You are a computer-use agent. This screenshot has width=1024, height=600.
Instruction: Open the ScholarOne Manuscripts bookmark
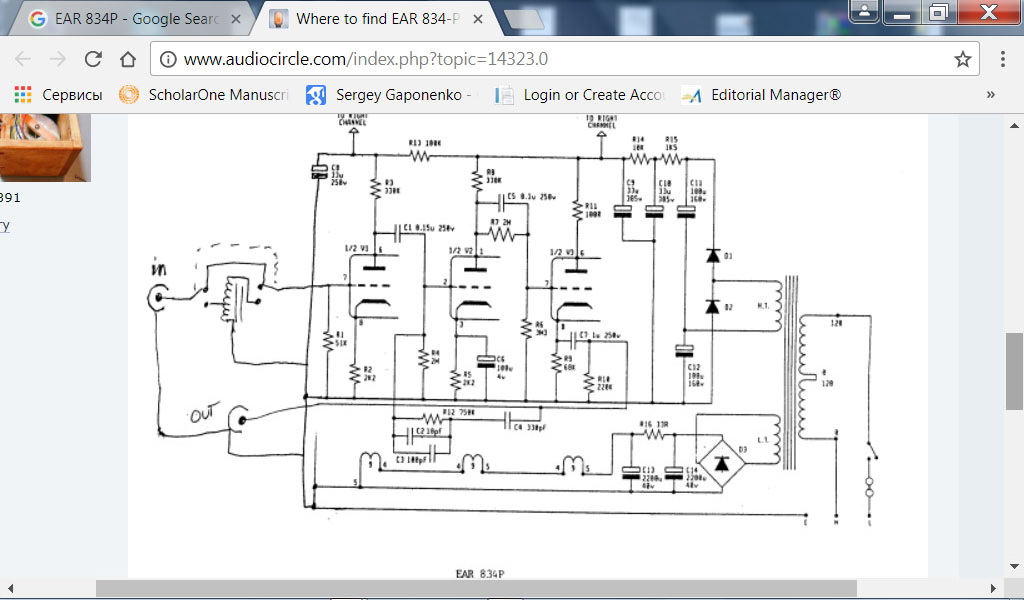(204, 95)
